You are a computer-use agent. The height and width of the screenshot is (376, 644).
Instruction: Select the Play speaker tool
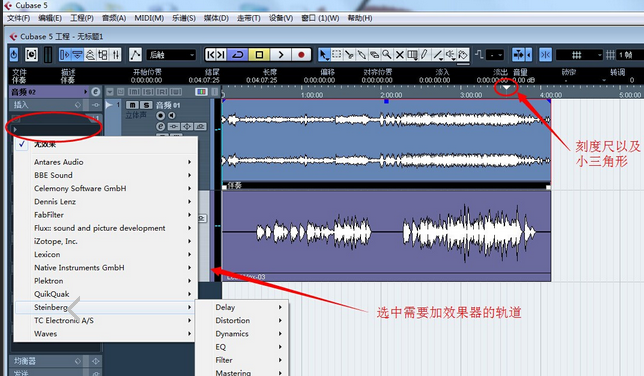(451, 55)
